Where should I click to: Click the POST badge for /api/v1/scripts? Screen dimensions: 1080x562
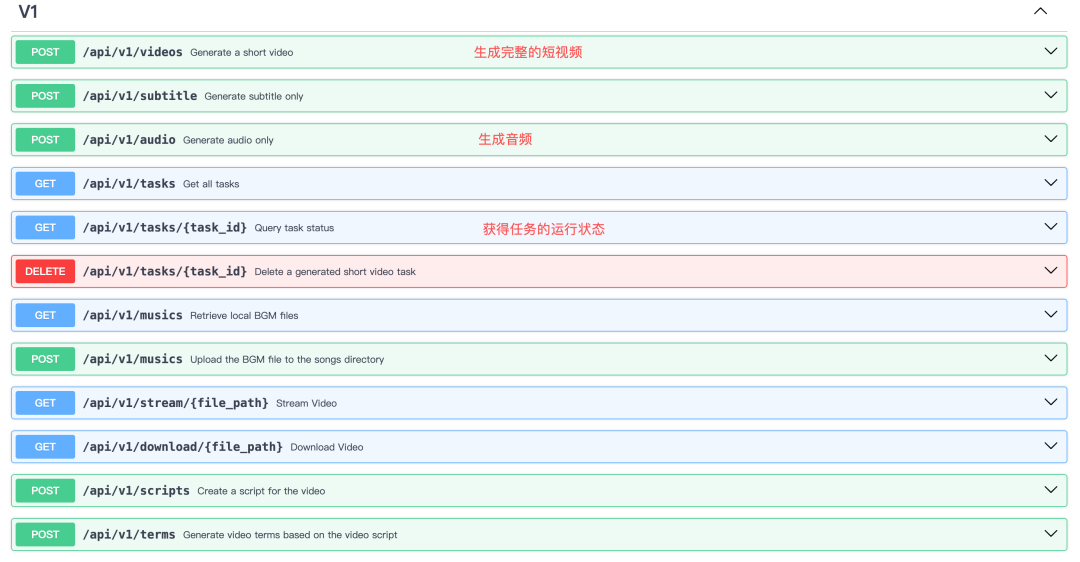45,491
